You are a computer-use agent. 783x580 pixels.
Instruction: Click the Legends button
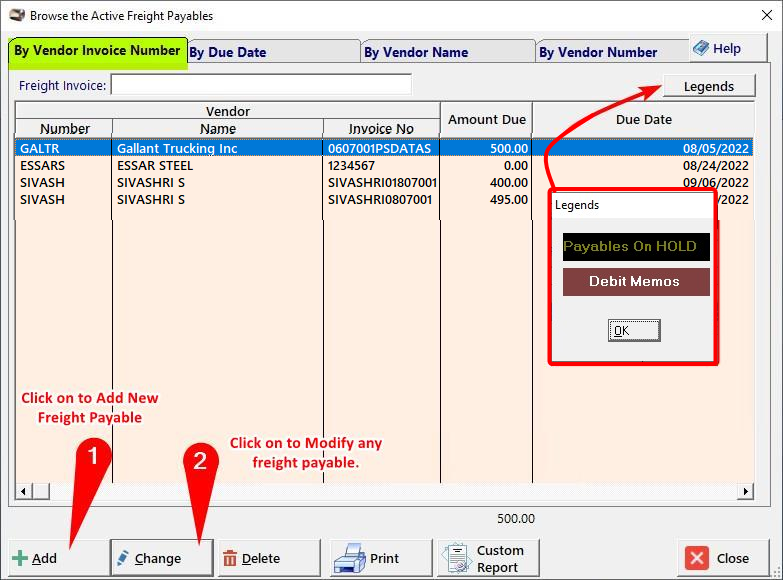coord(708,86)
